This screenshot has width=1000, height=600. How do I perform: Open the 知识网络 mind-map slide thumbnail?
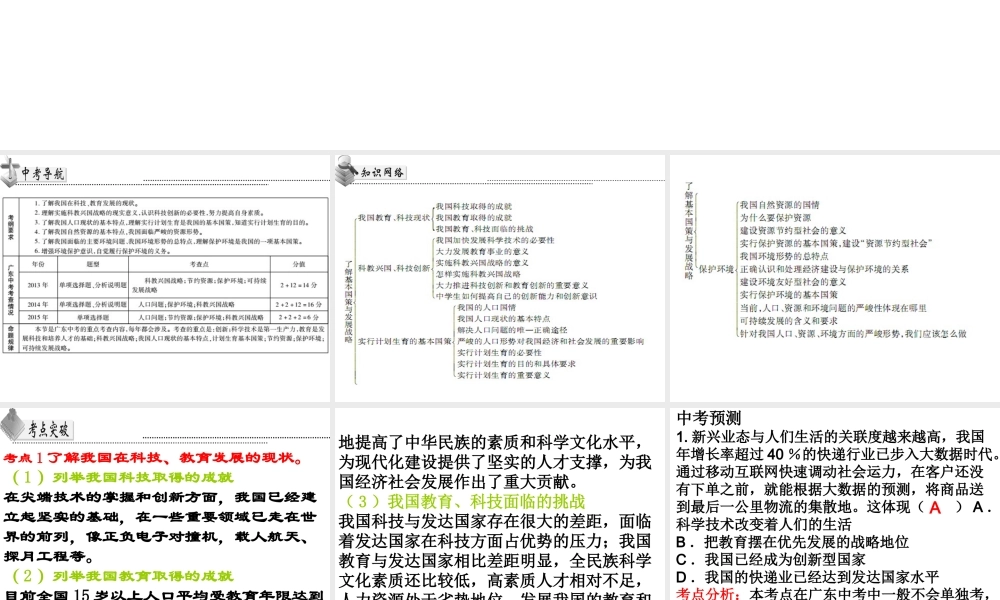pos(499,278)
